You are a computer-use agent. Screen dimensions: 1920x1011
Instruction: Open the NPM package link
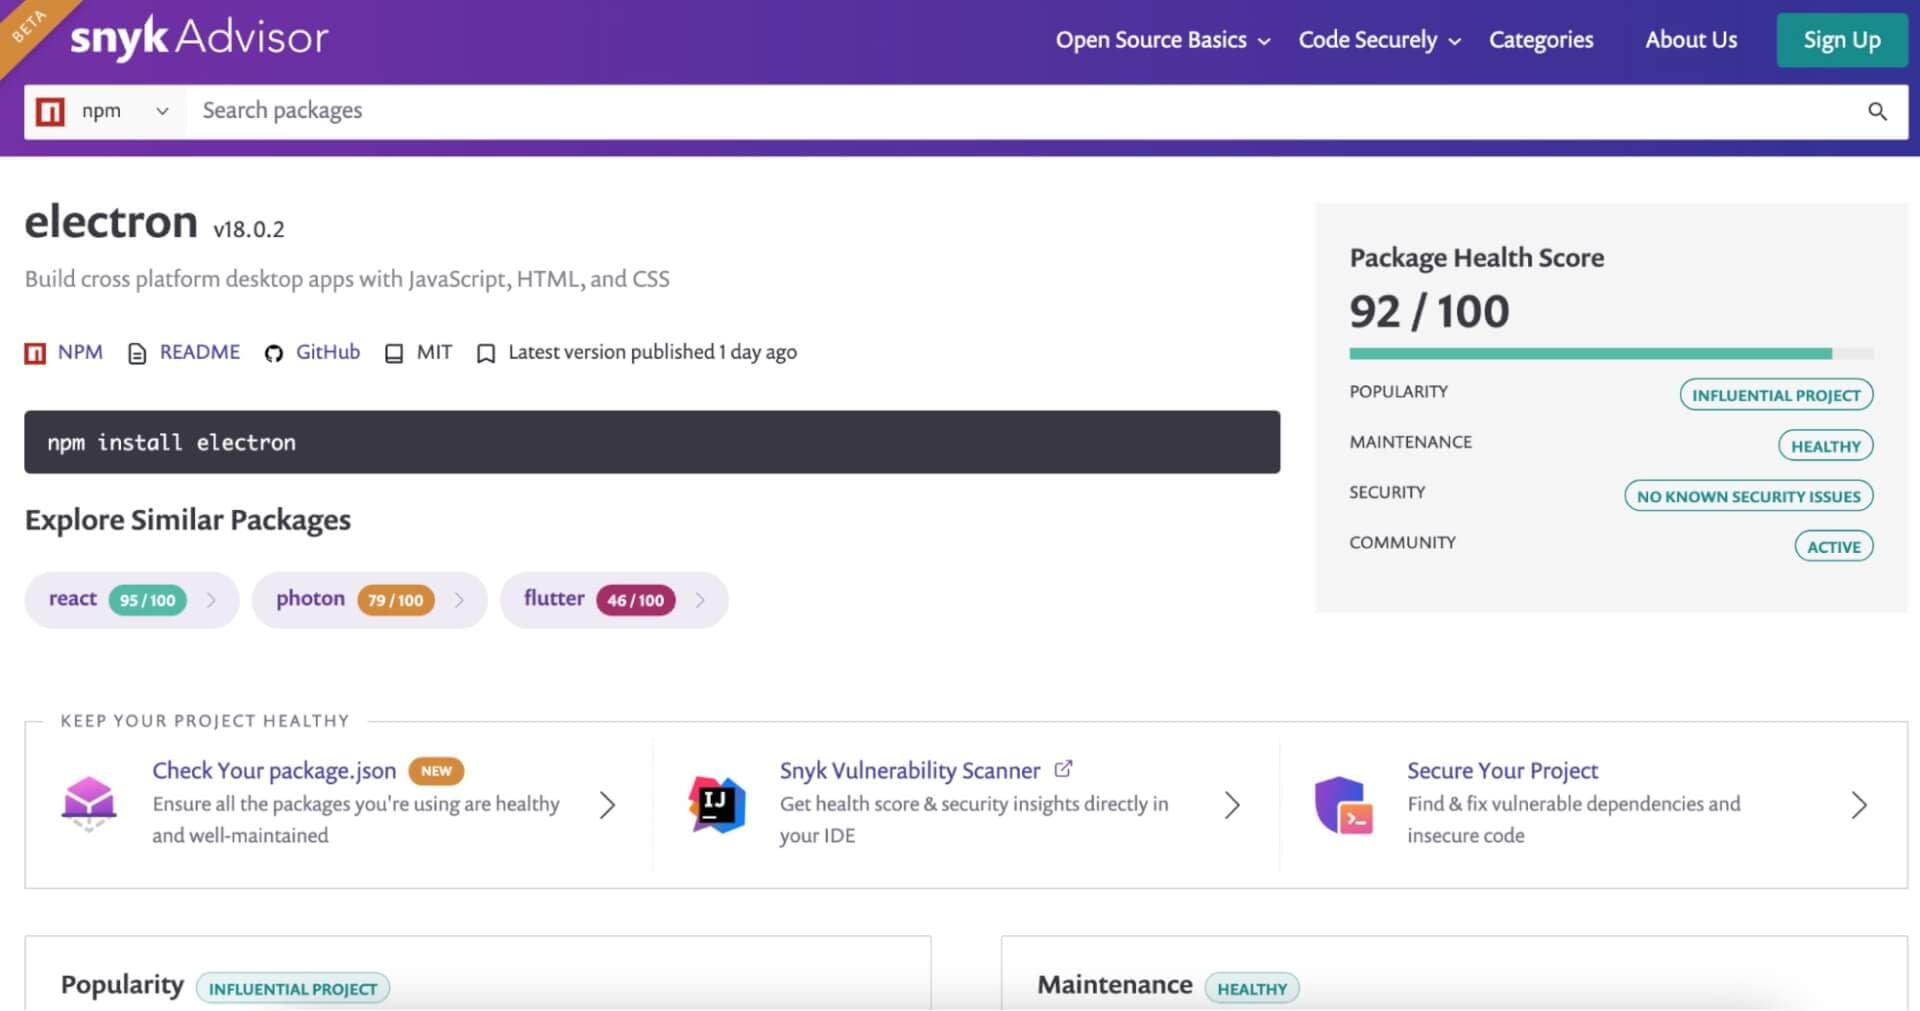point(80,352)
